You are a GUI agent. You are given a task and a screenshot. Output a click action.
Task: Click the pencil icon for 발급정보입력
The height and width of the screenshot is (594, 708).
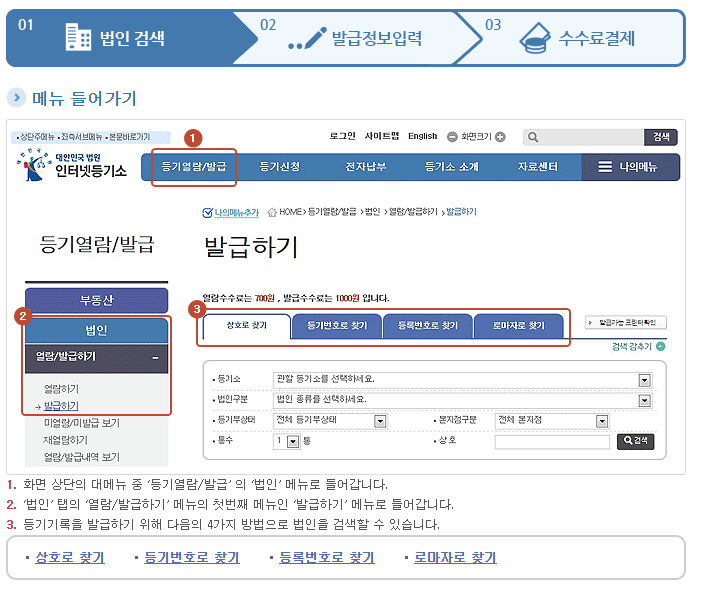[x=307, y=39]
